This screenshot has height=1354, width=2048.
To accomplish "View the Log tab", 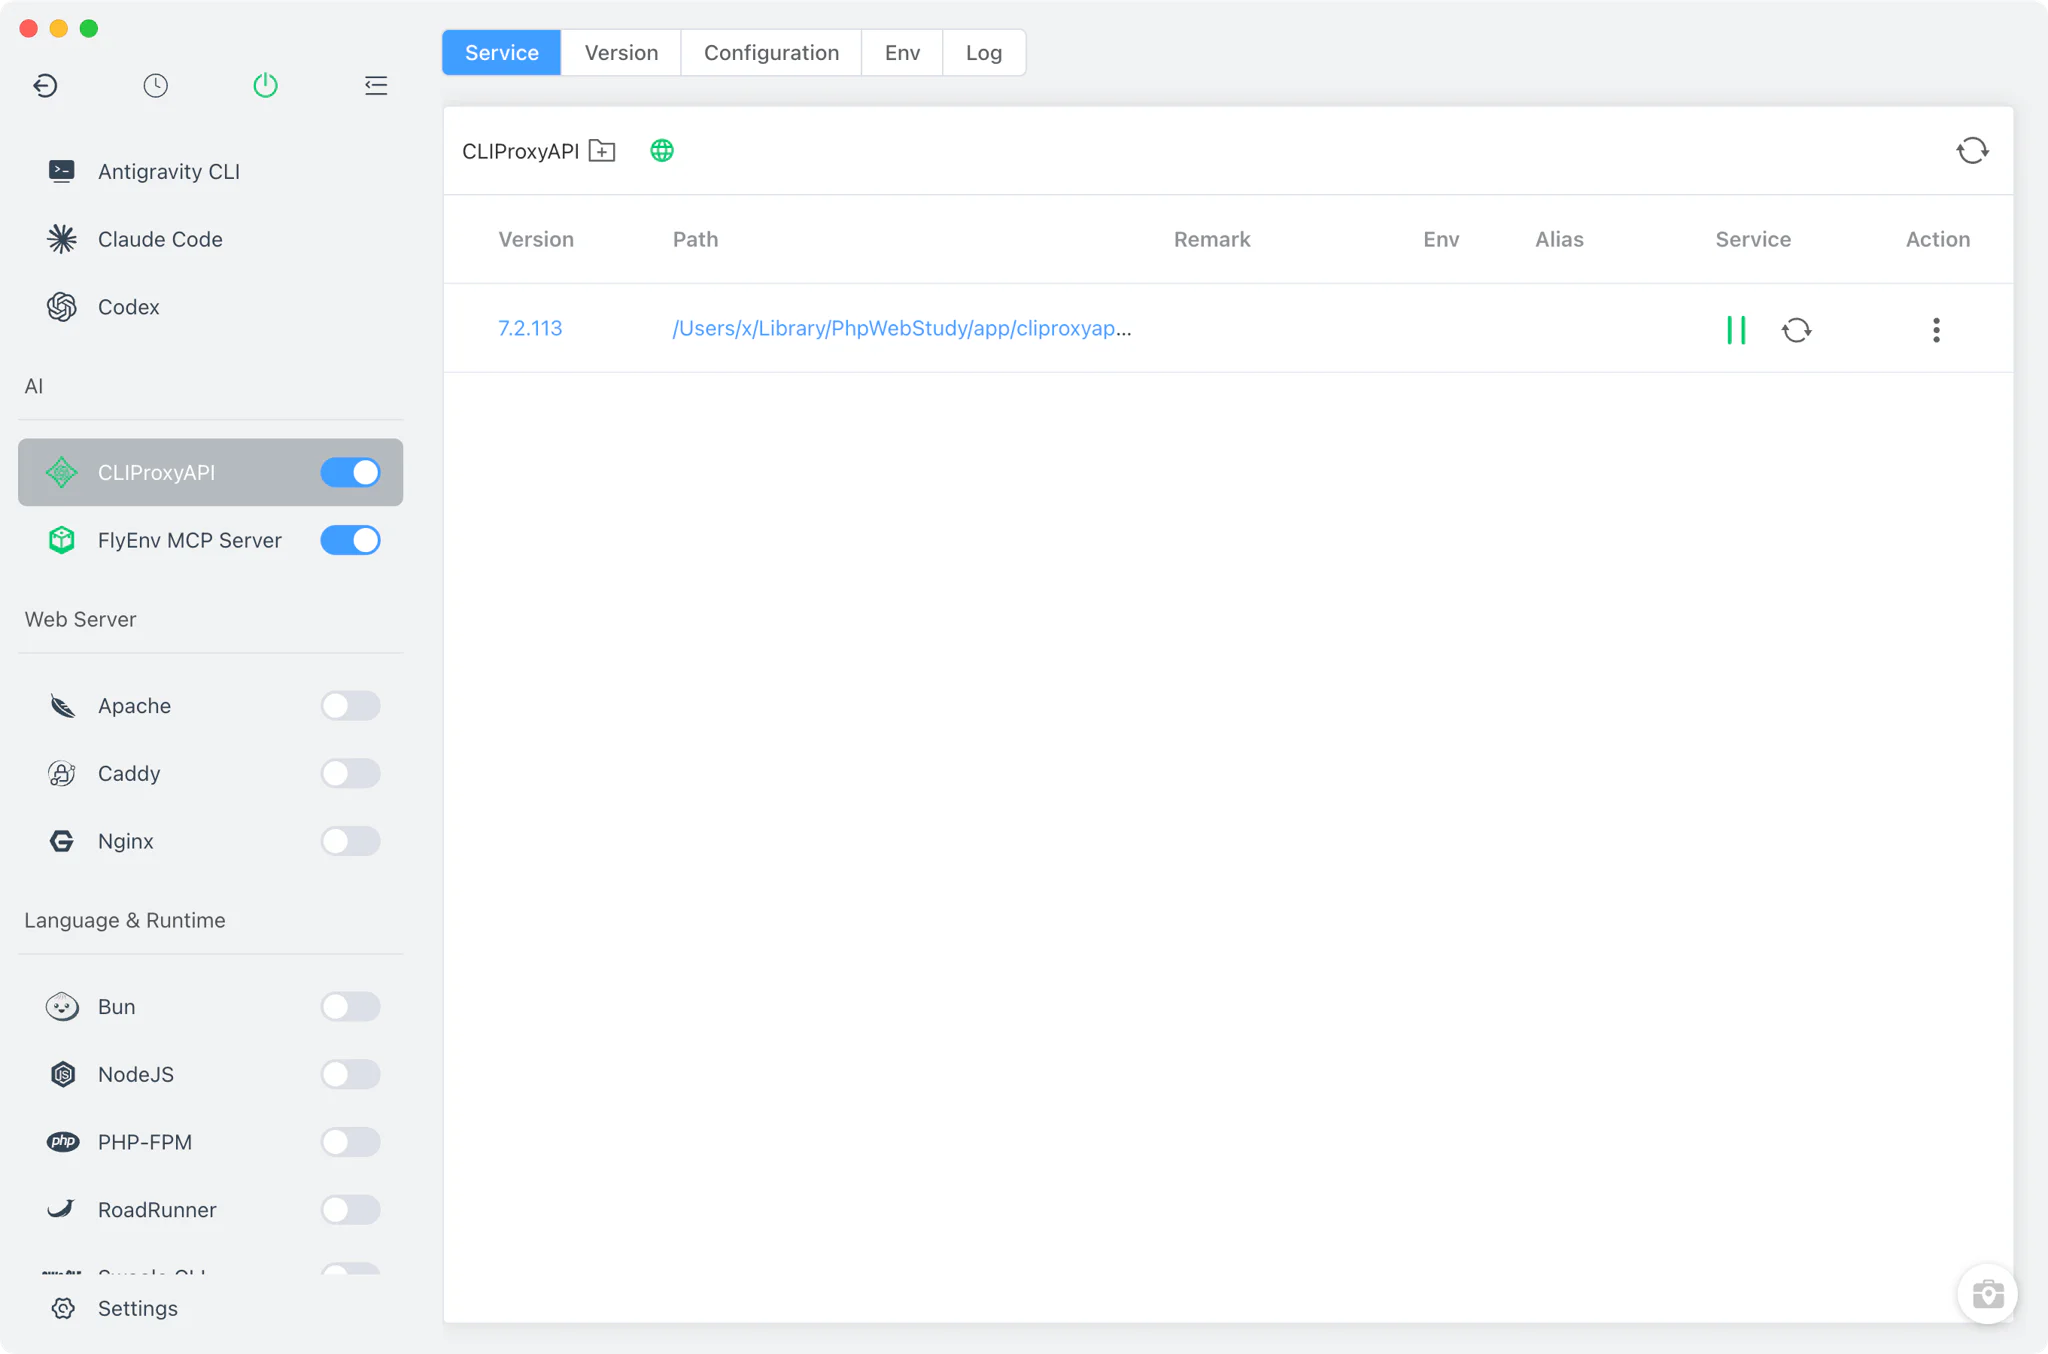I will 984,52.
